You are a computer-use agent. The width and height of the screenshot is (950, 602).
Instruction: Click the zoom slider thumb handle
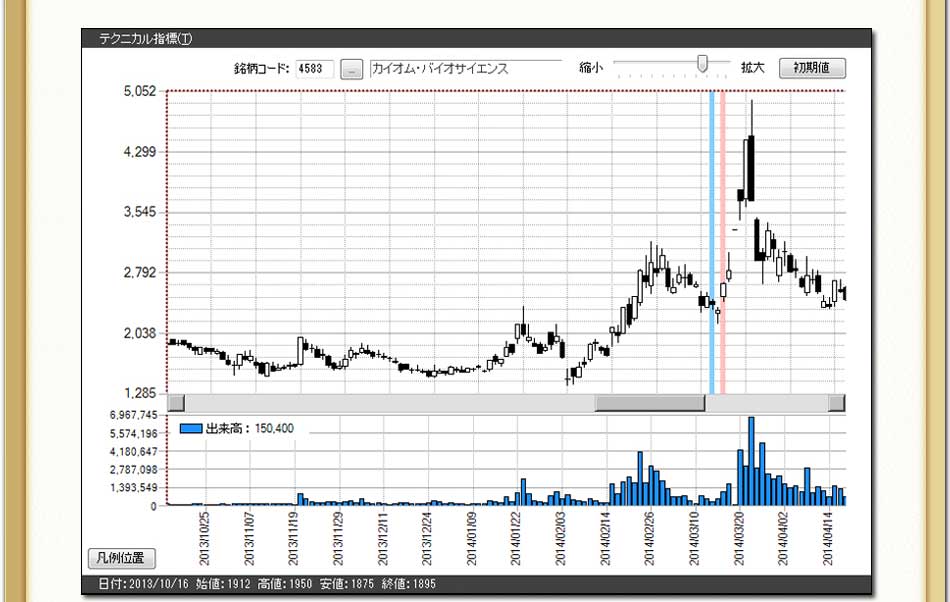703,64
